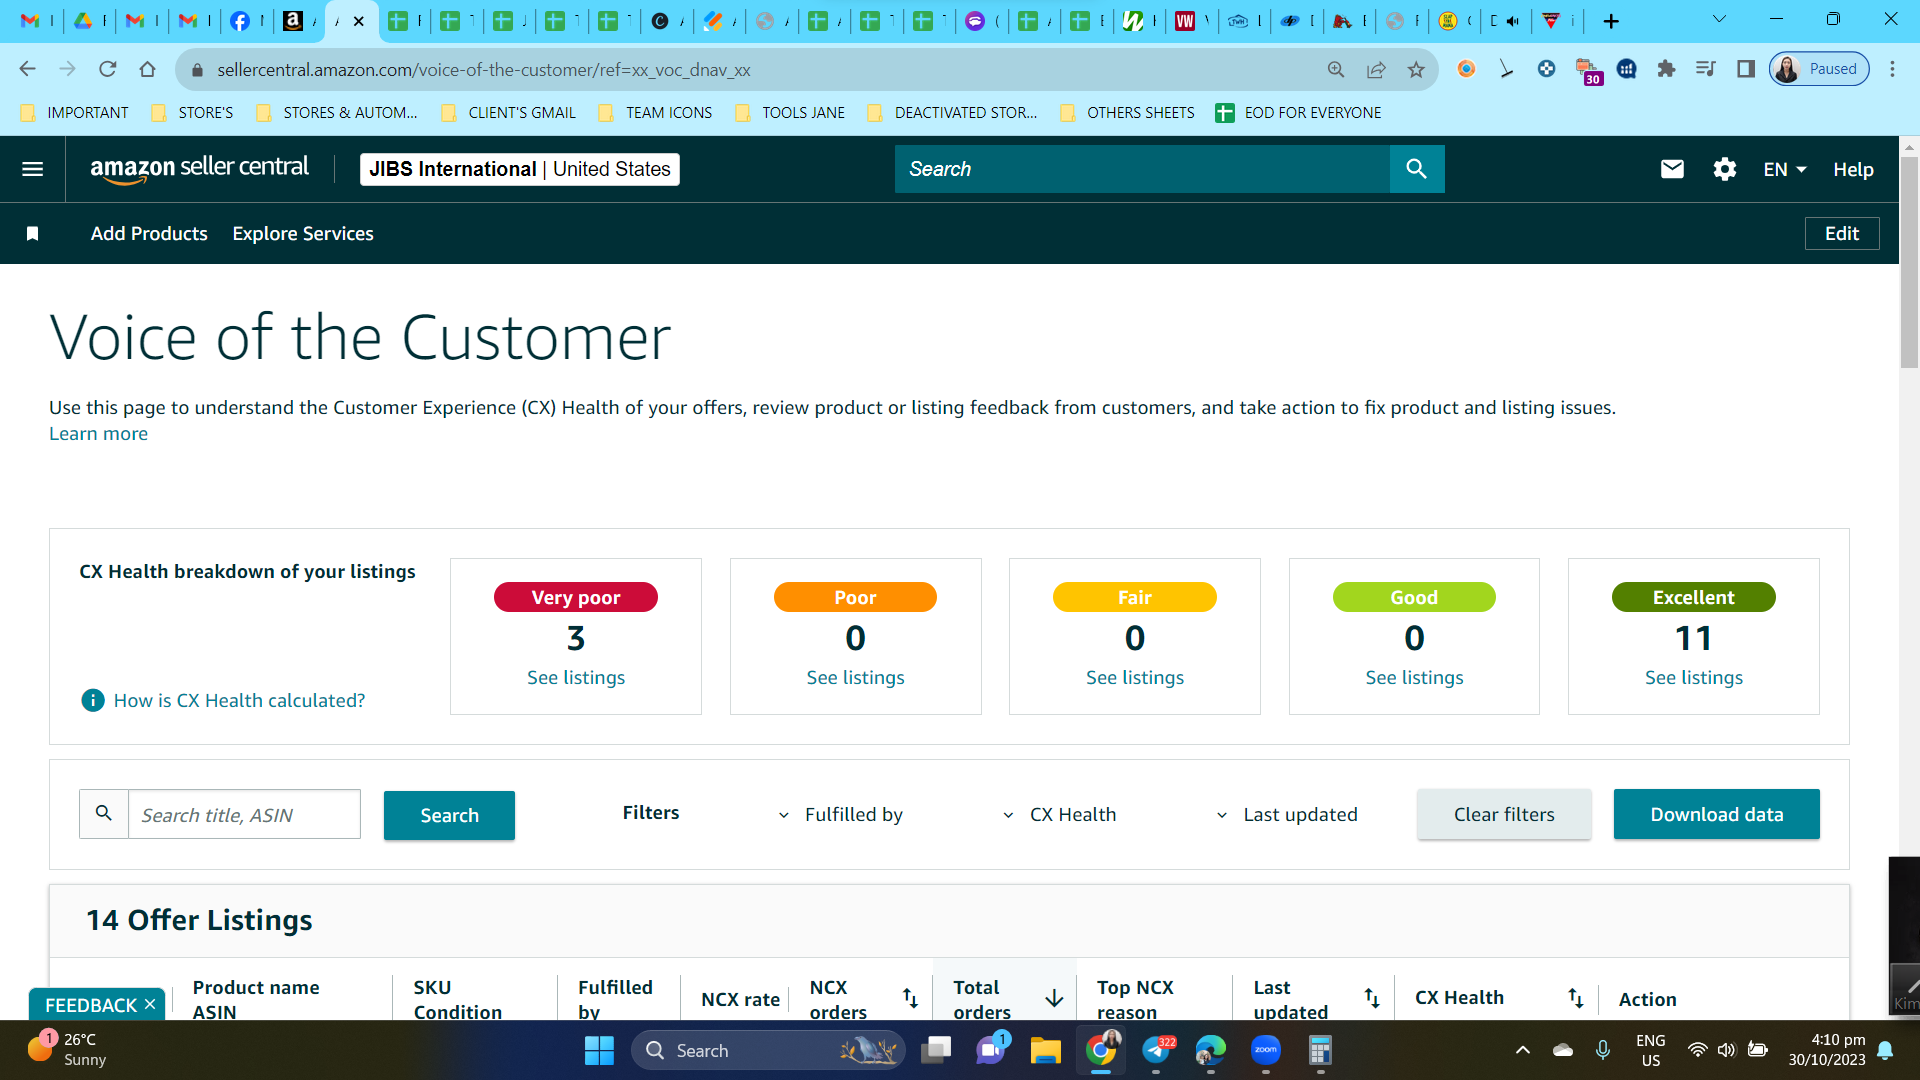Click the teal Search button

[449, 815]
